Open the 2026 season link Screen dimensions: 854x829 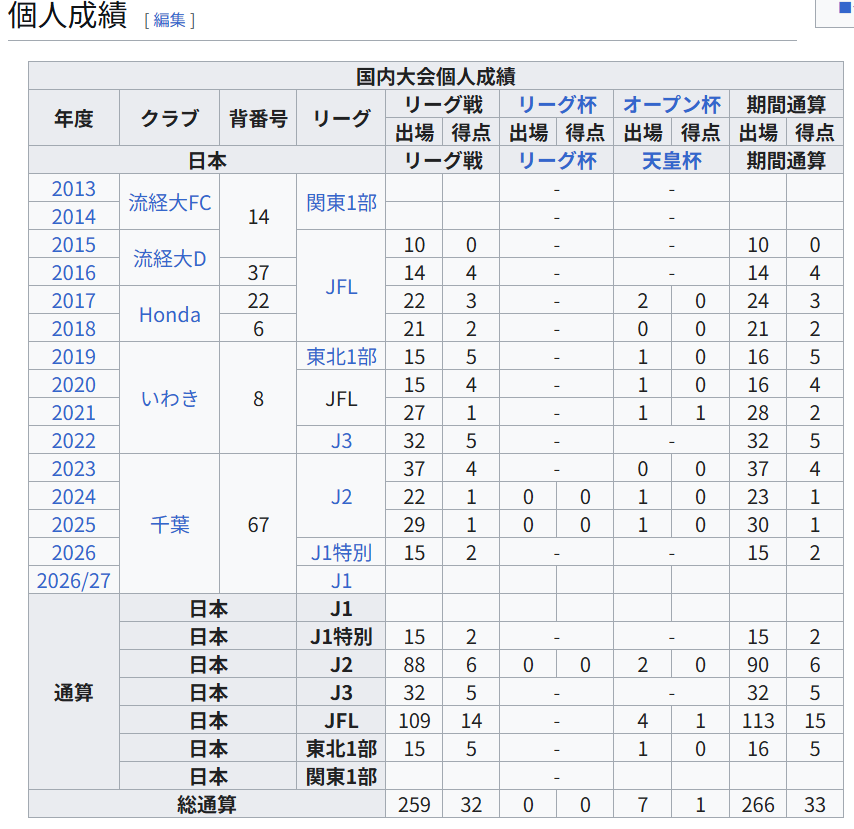click(x=74, y=553)
